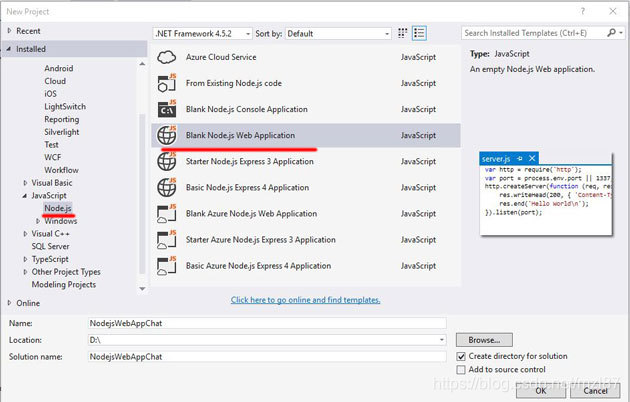Expand the Recent section

pyautogui.click(x=10, y=31)
